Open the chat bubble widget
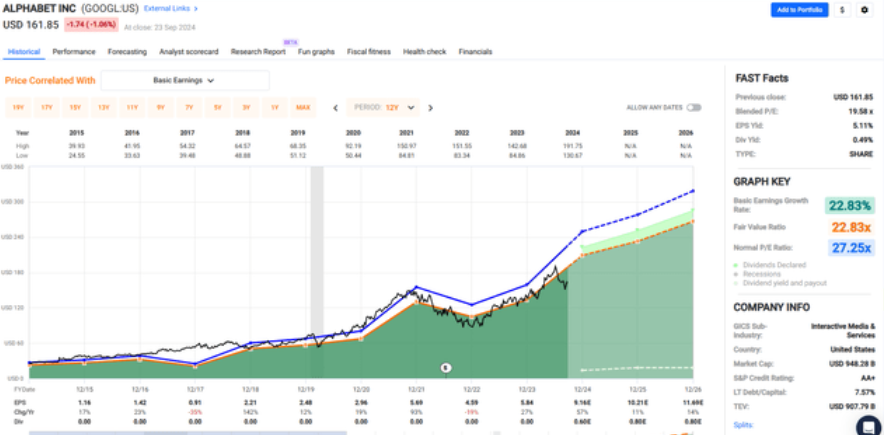 click(868, 427)
